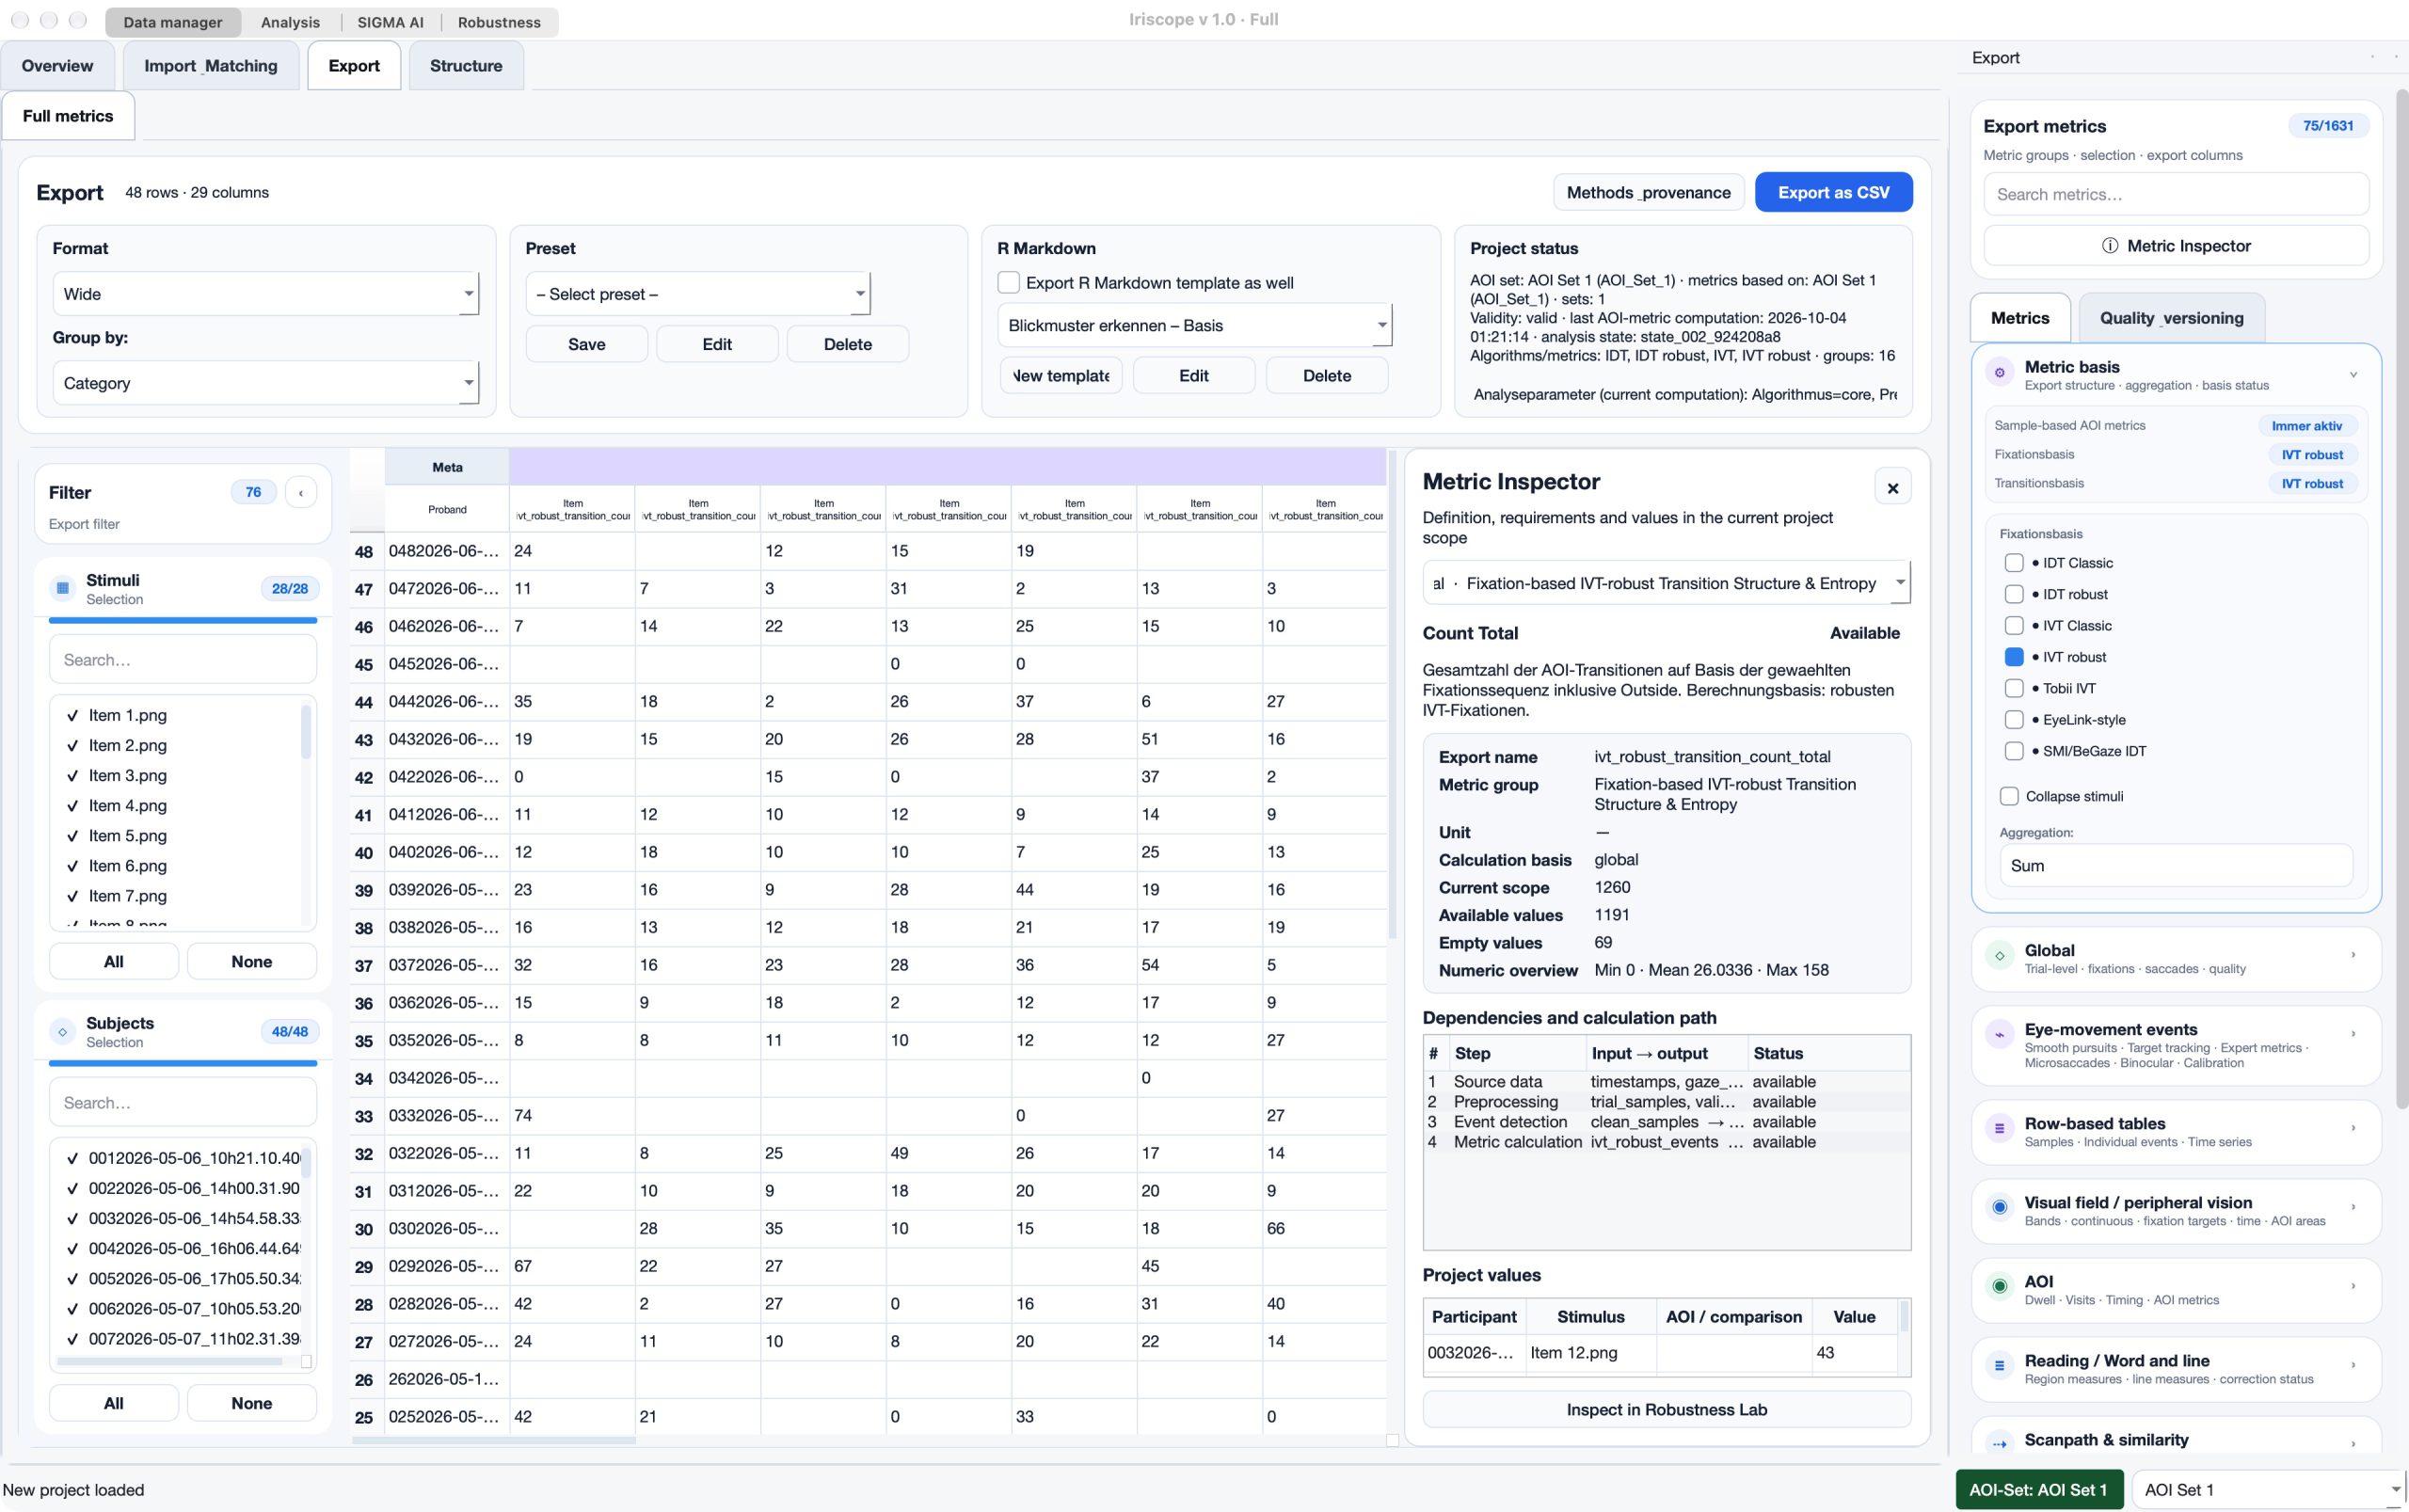The height and width of the screenshot is (1512, 2409).
Task: Switch to the Analysis top tab
Action: [x=290, y=22]
